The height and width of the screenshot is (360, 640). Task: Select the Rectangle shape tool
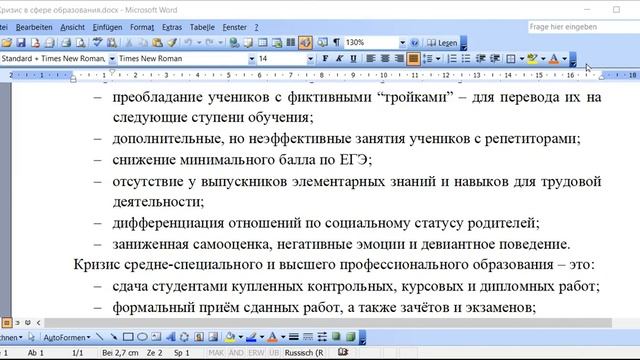tap(128, 337)
